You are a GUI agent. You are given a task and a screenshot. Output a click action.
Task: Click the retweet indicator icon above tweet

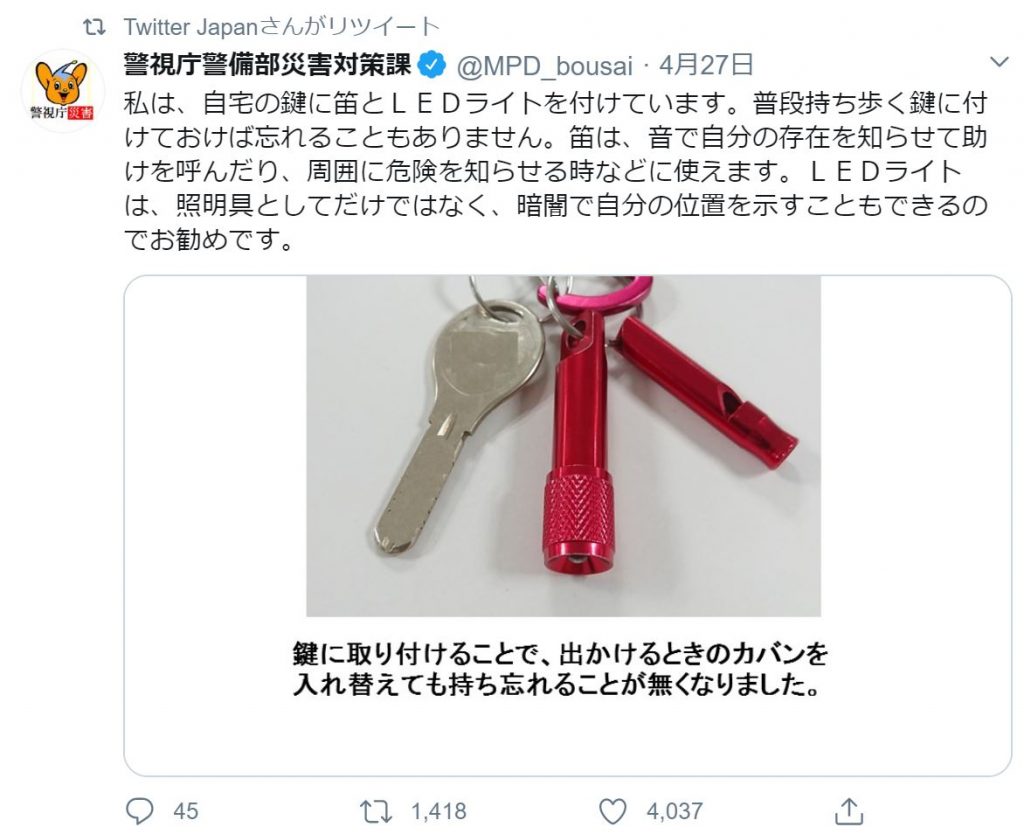pyautogui.click(x=95, y=27)
